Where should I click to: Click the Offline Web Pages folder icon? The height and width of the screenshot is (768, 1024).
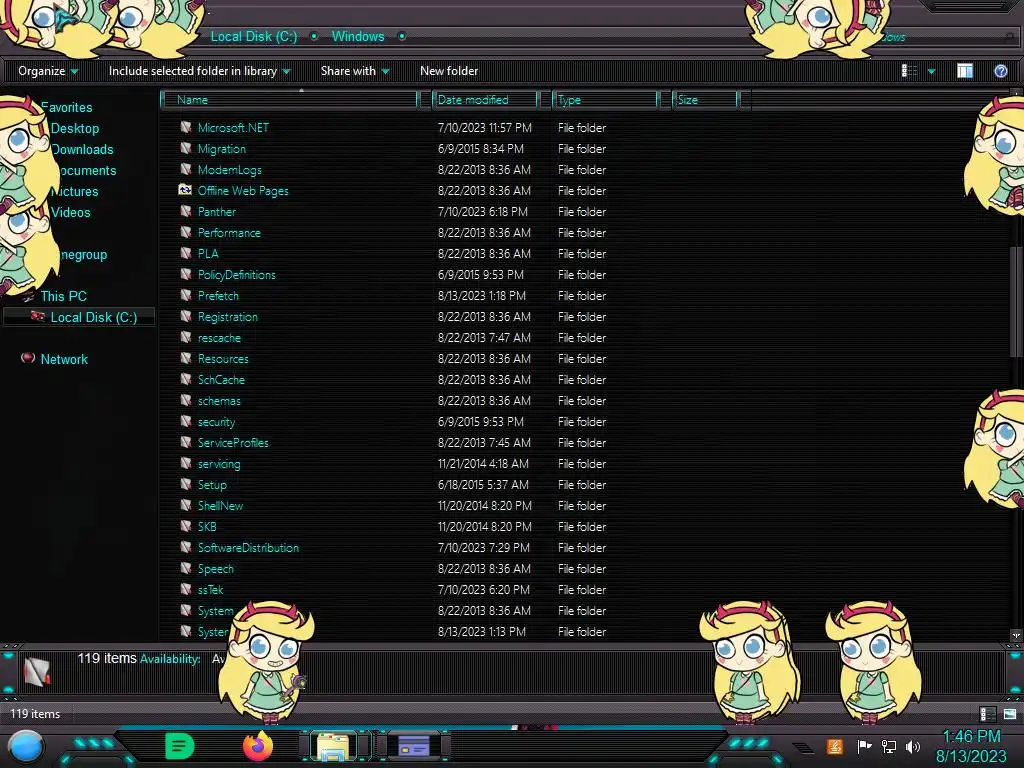tap(185, 190)
